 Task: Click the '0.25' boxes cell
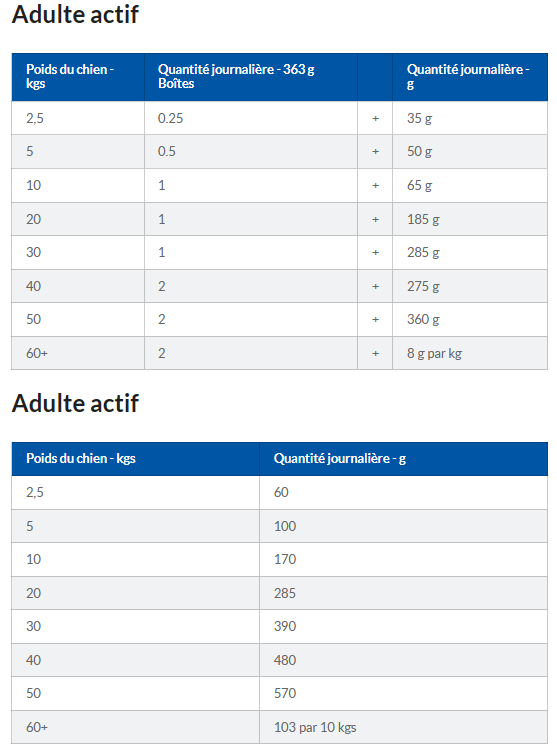(251, 118)
